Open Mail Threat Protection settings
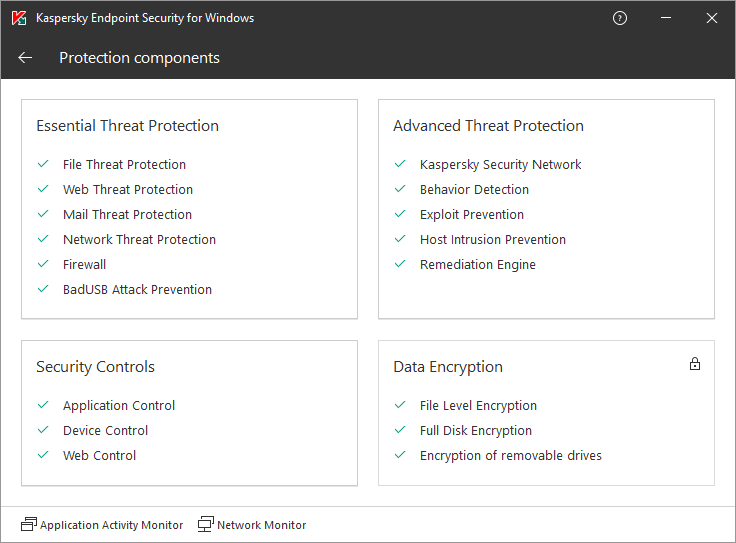The height and width of the screenshot is (543, 736). coord(127,214)
